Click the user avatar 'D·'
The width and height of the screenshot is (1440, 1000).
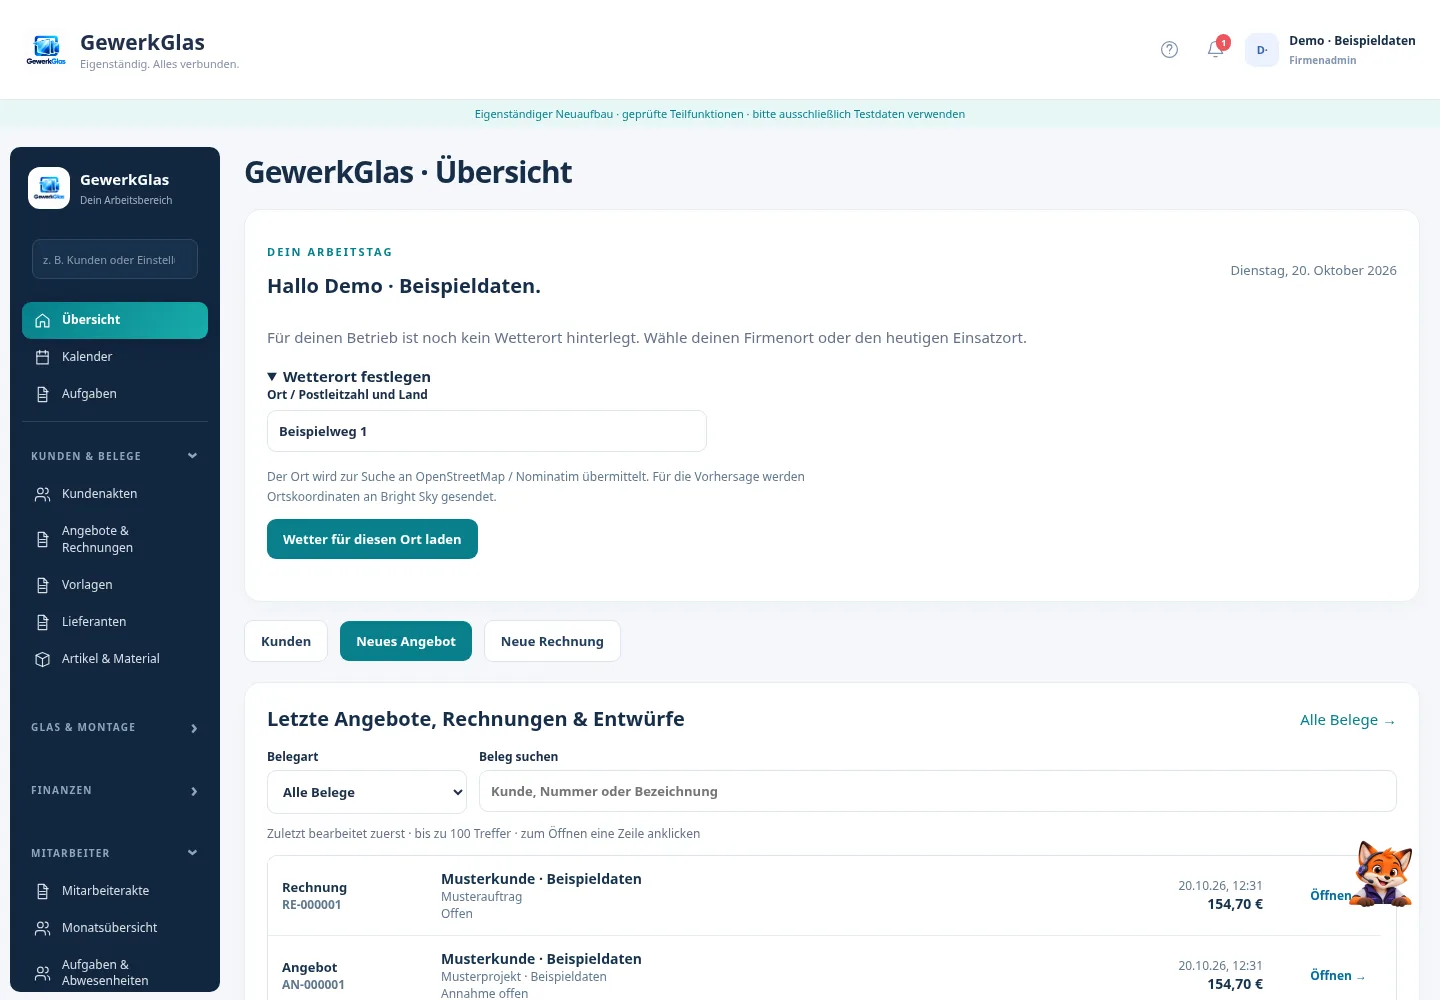(x=1262, y=50)
